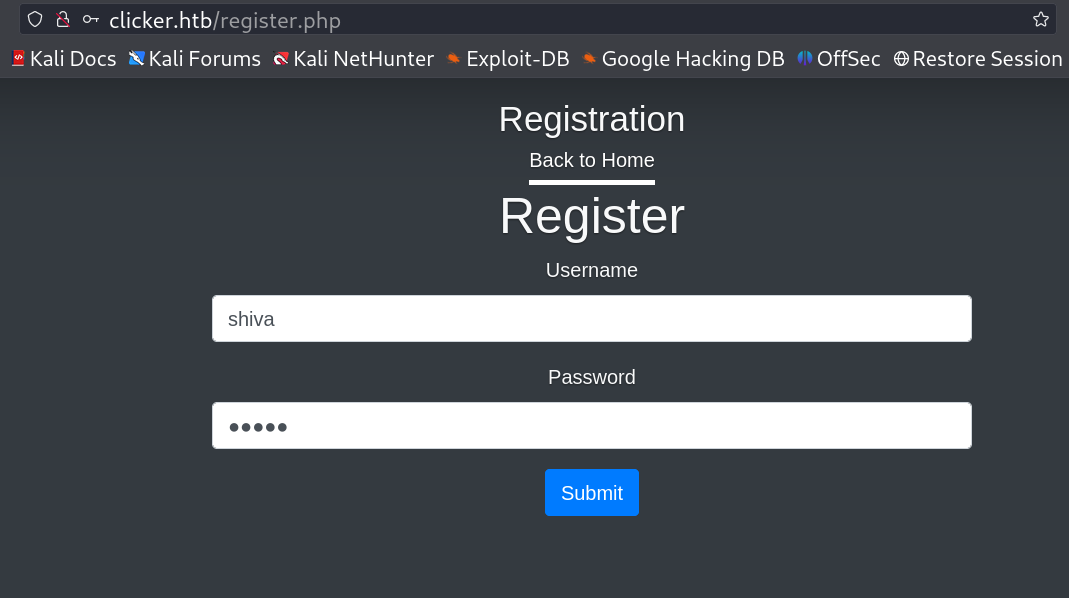Follow the Back to Home link

click(592, 160)
